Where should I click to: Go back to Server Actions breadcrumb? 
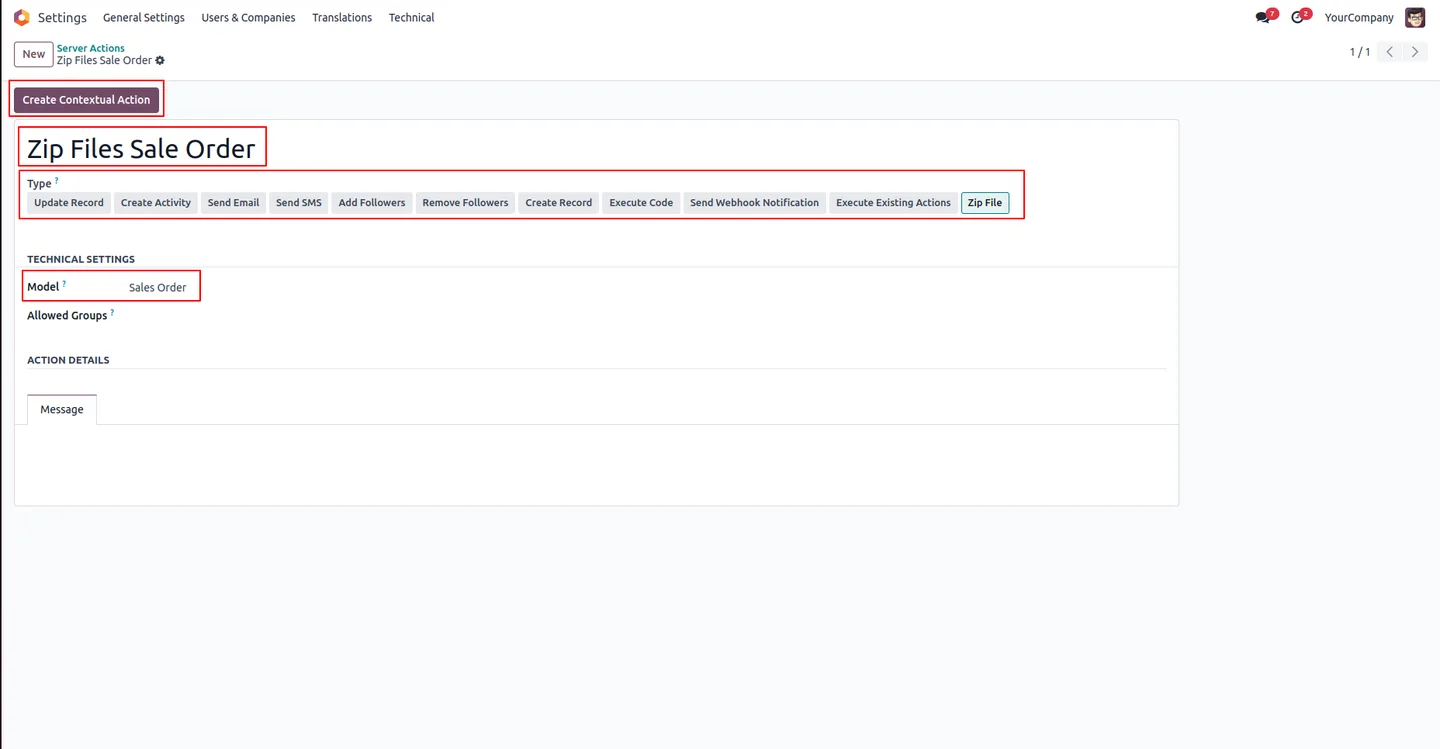(91, 48)
